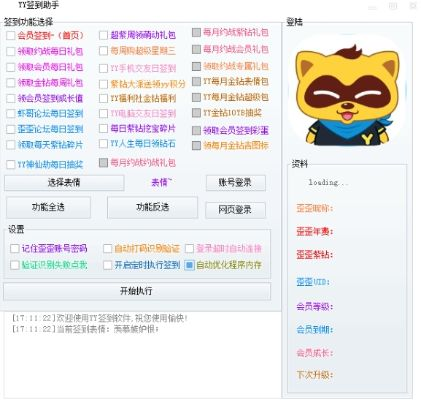
Task: Open 账号登录 account login
Action: pyautogui.click(x=236, y=183)
